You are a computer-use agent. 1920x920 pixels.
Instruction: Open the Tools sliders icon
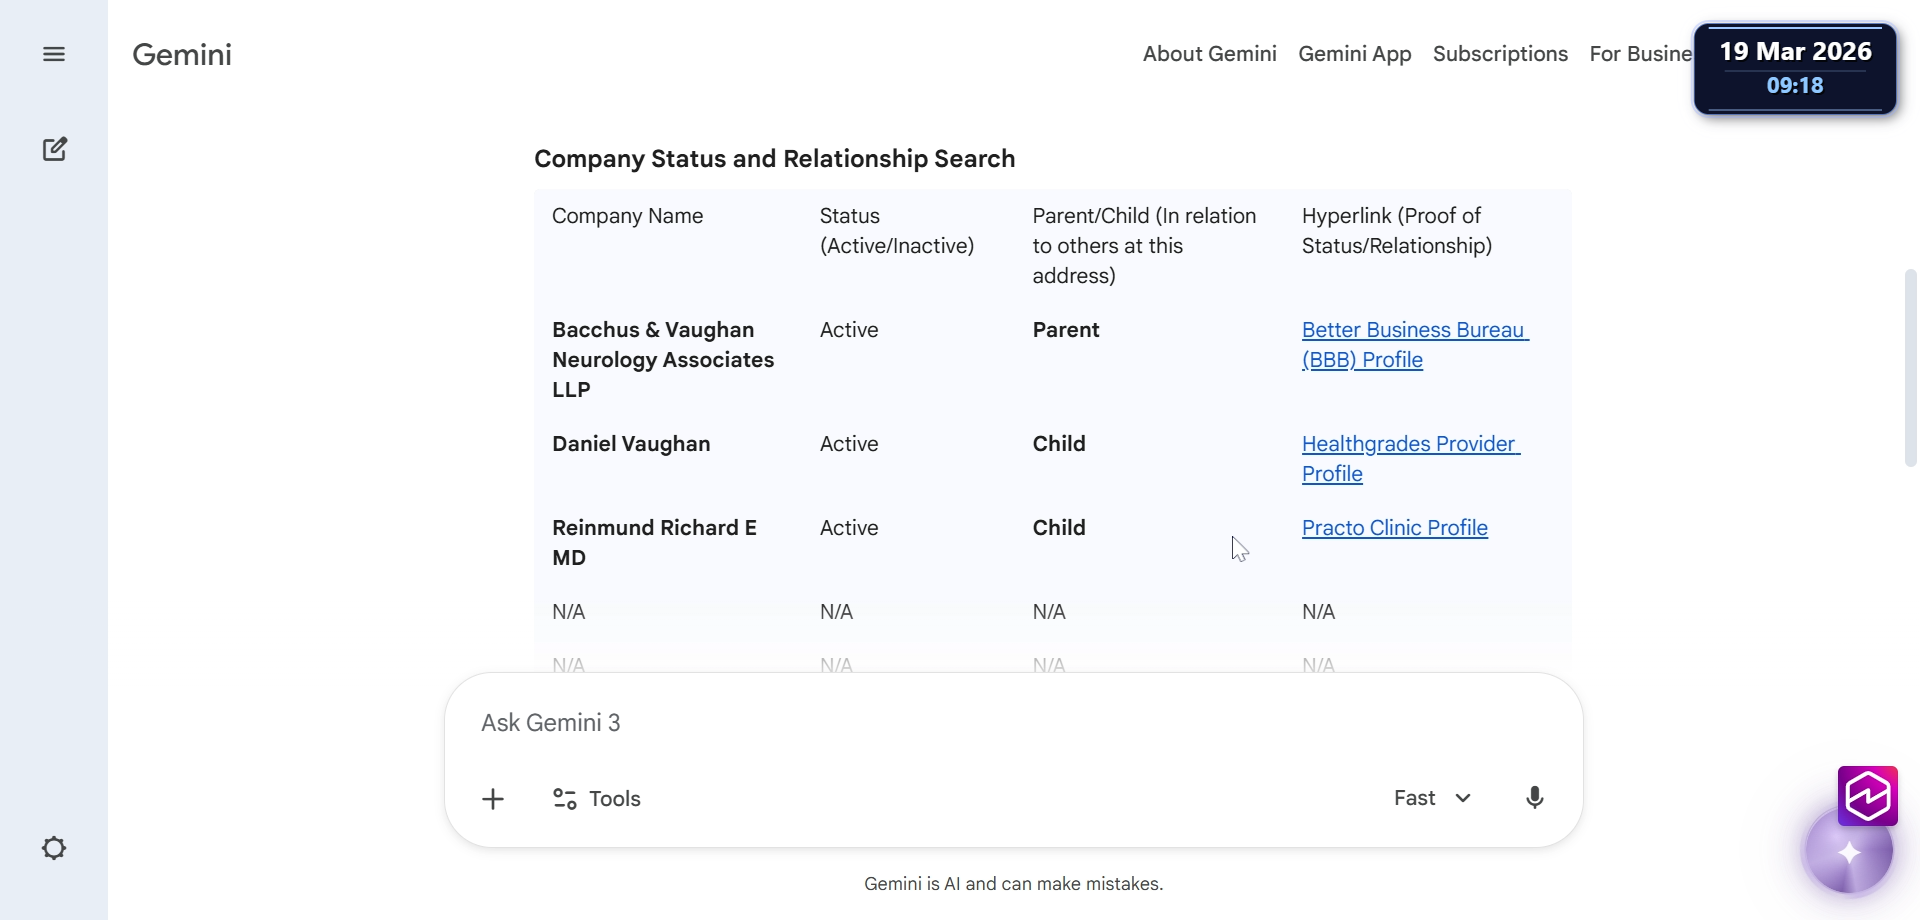565,799
